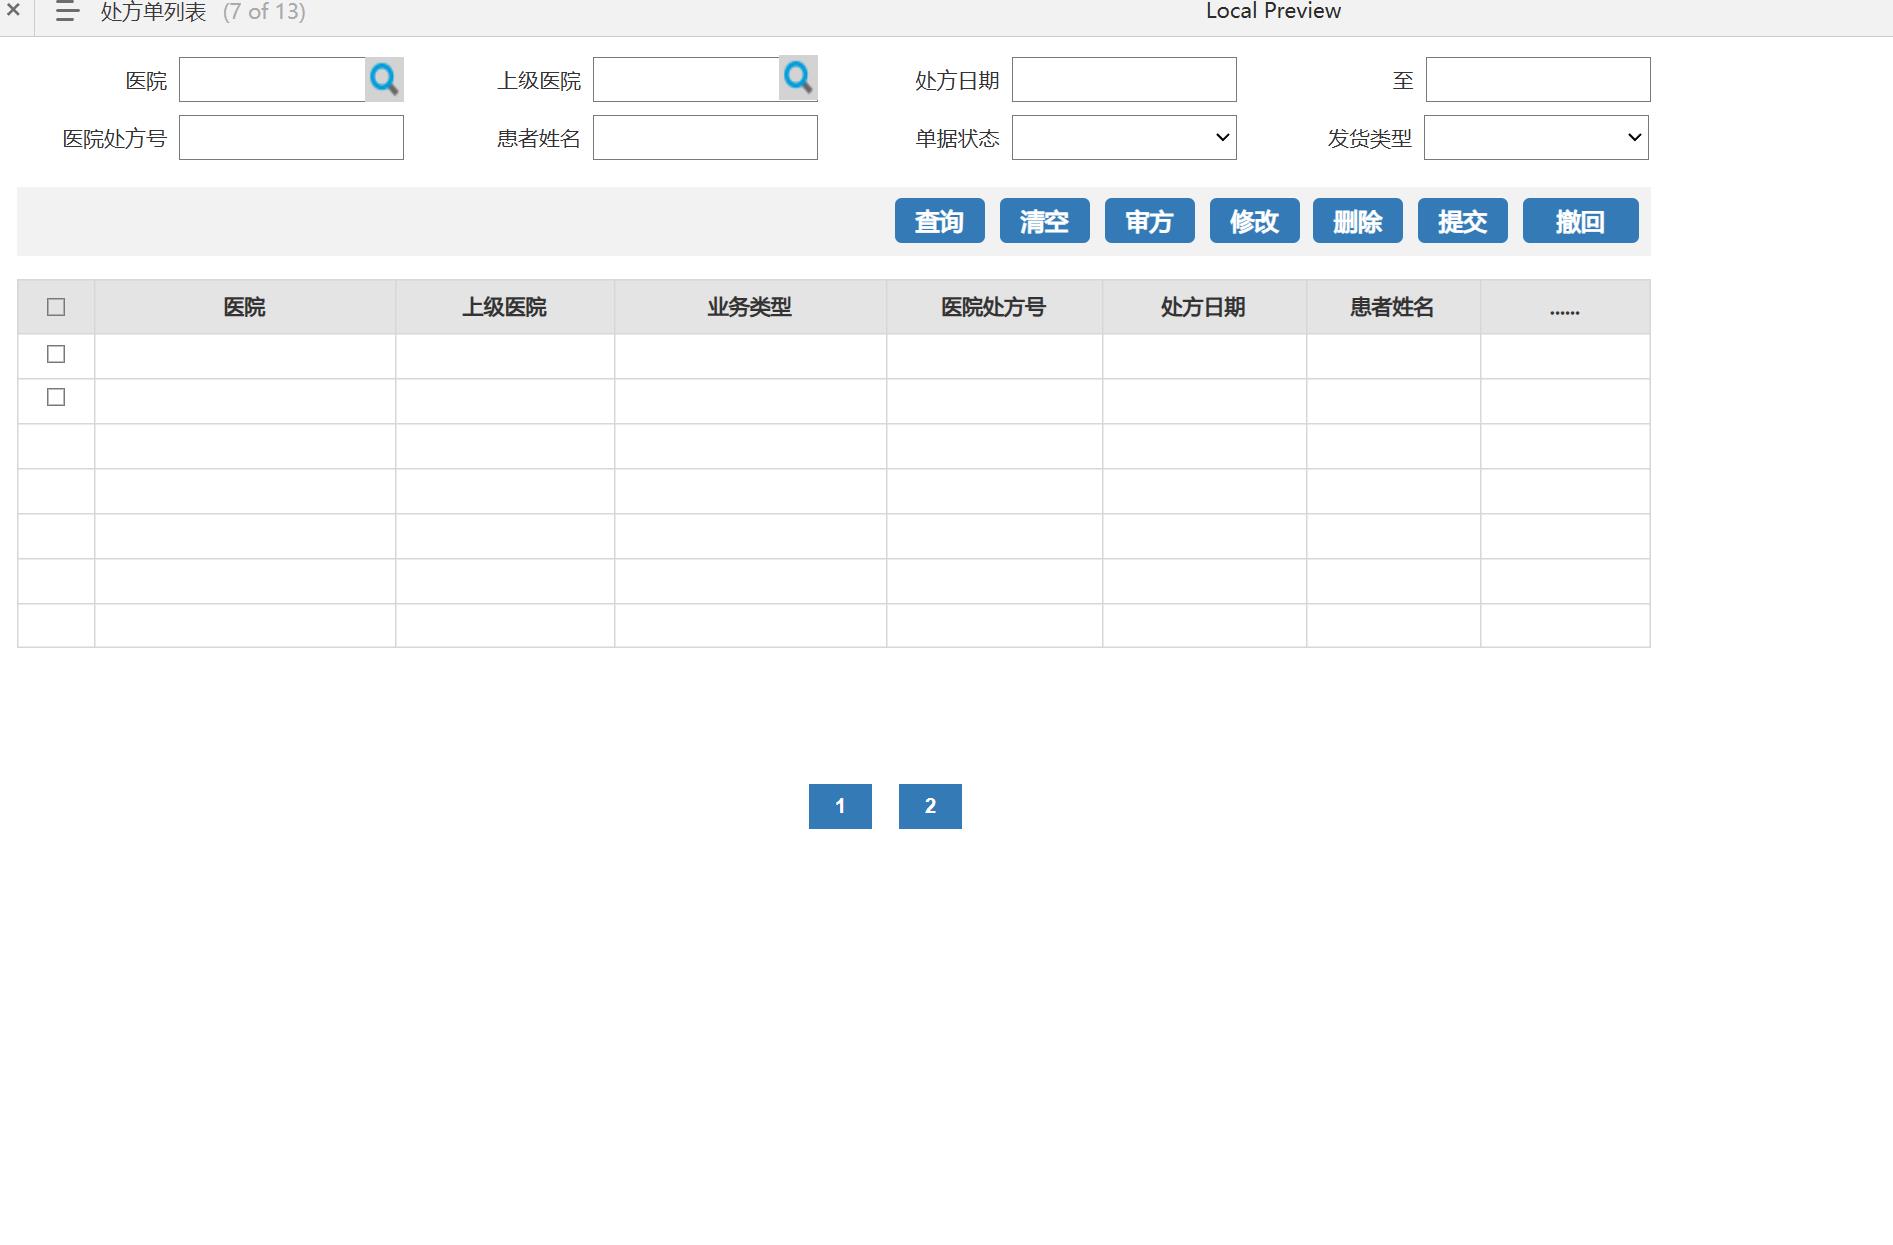The height and width of the screenshot is (1245, 1893).
Task: Focus the 医院处方号 input field
Action: click(x=291, y=138)
